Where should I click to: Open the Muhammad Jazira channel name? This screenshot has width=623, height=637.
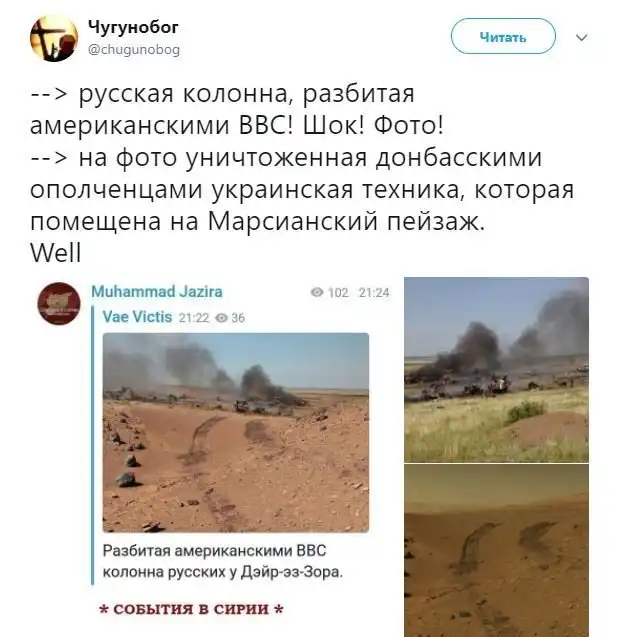pos(157,291)
